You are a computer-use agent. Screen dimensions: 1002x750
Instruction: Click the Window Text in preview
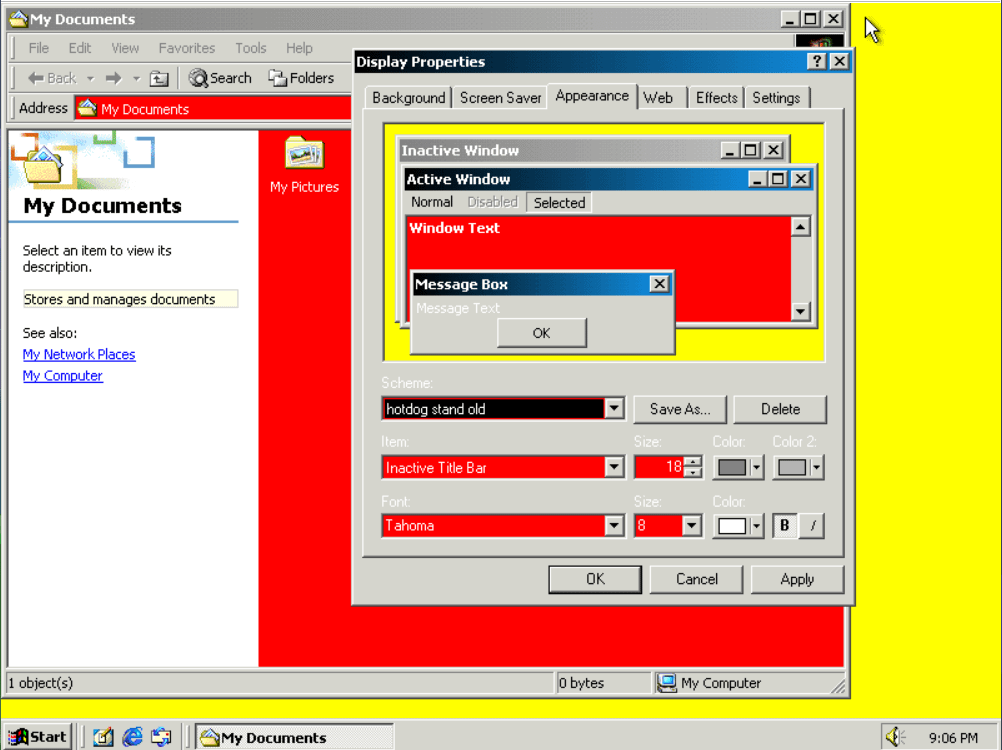click(x=454, y=228)
